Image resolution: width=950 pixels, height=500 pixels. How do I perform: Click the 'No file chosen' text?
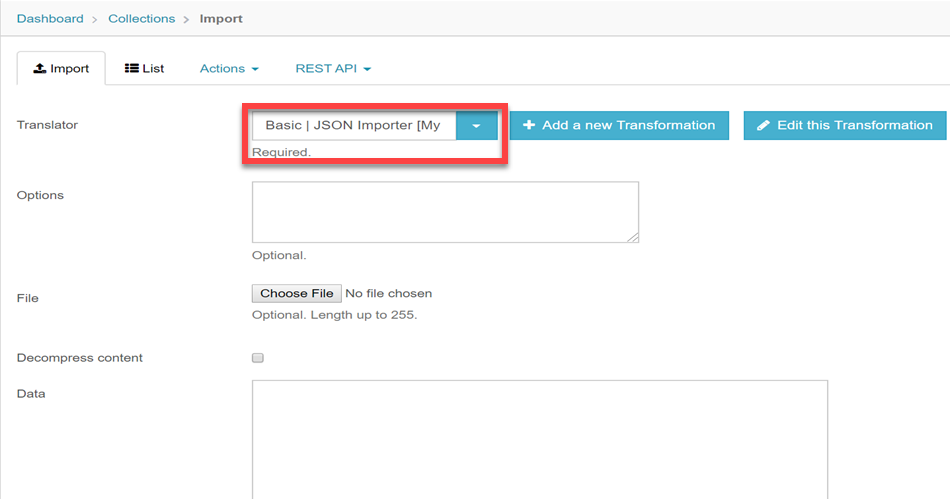(x=388, y=293)
